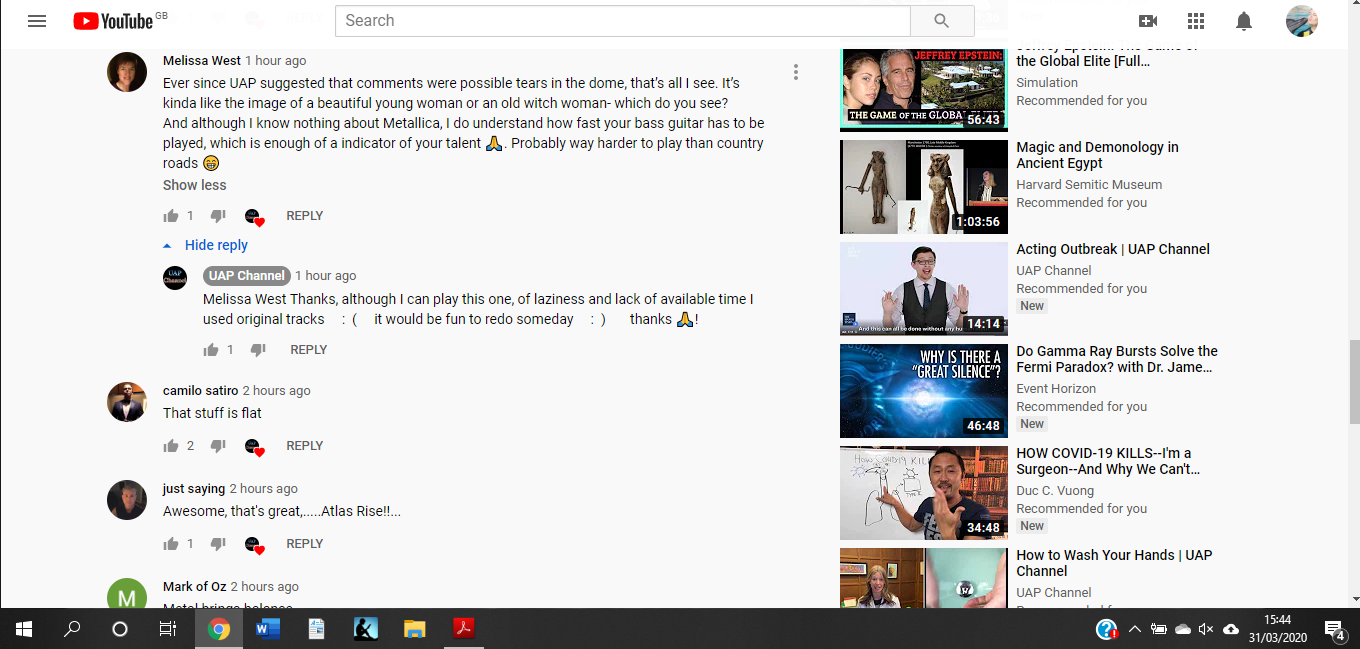Open UAP Channel commenter name link

coord(246,276)
